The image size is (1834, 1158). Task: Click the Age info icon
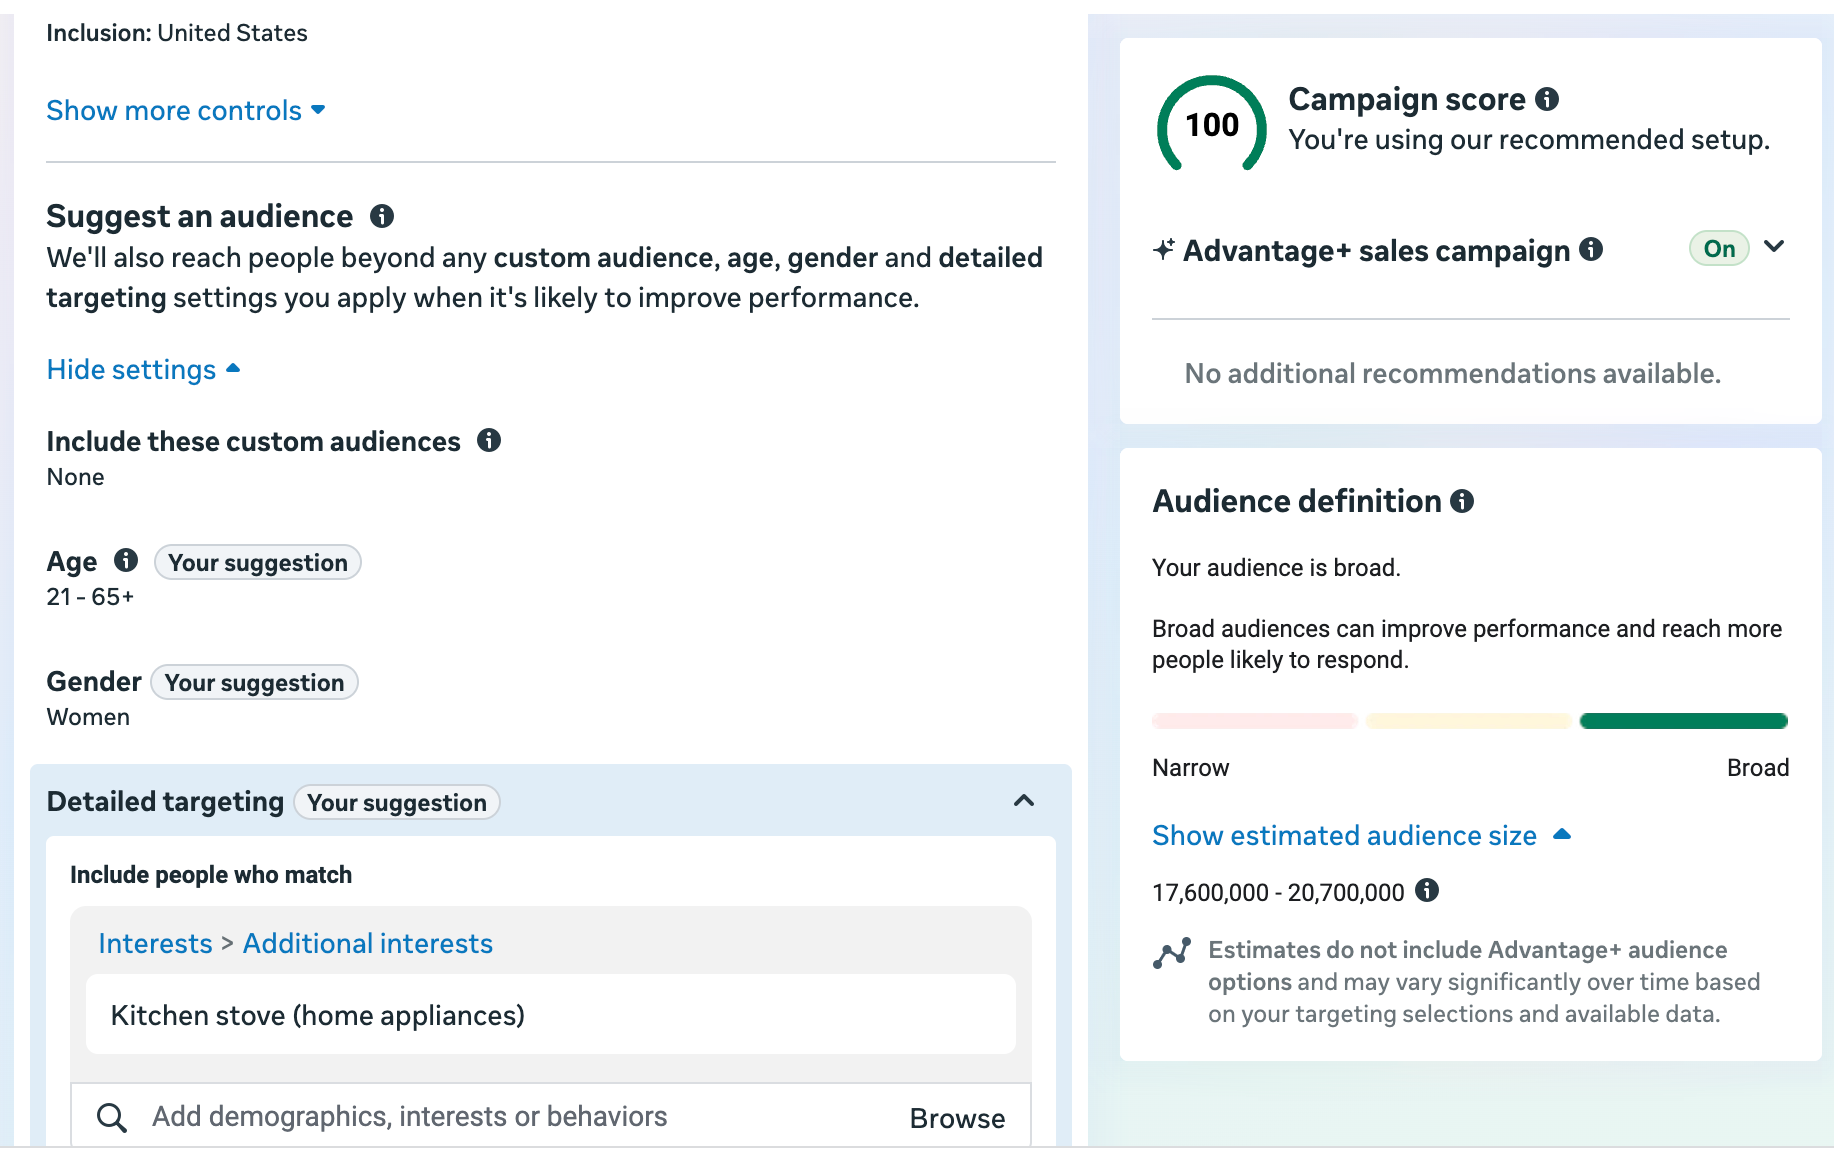coord(126,560)
